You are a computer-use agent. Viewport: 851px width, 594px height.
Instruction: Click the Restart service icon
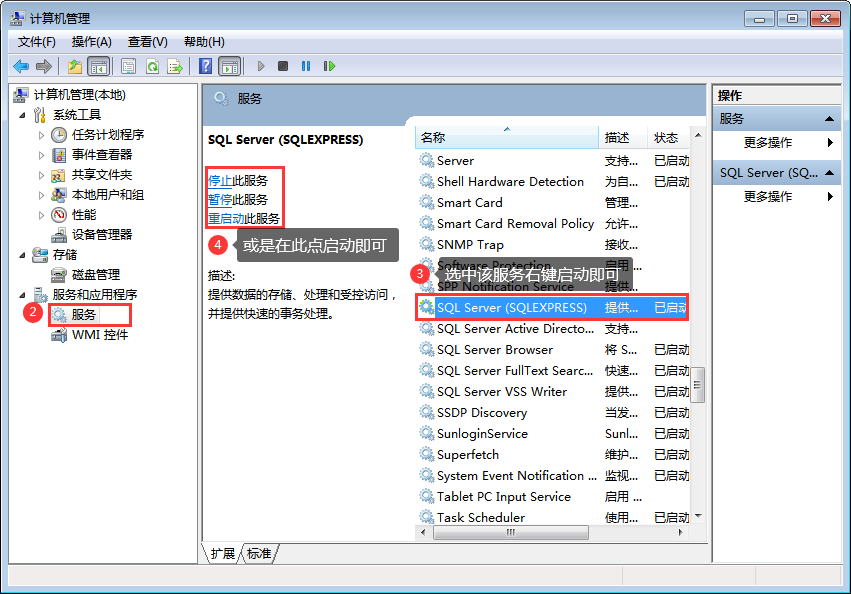tap(329, 66)
